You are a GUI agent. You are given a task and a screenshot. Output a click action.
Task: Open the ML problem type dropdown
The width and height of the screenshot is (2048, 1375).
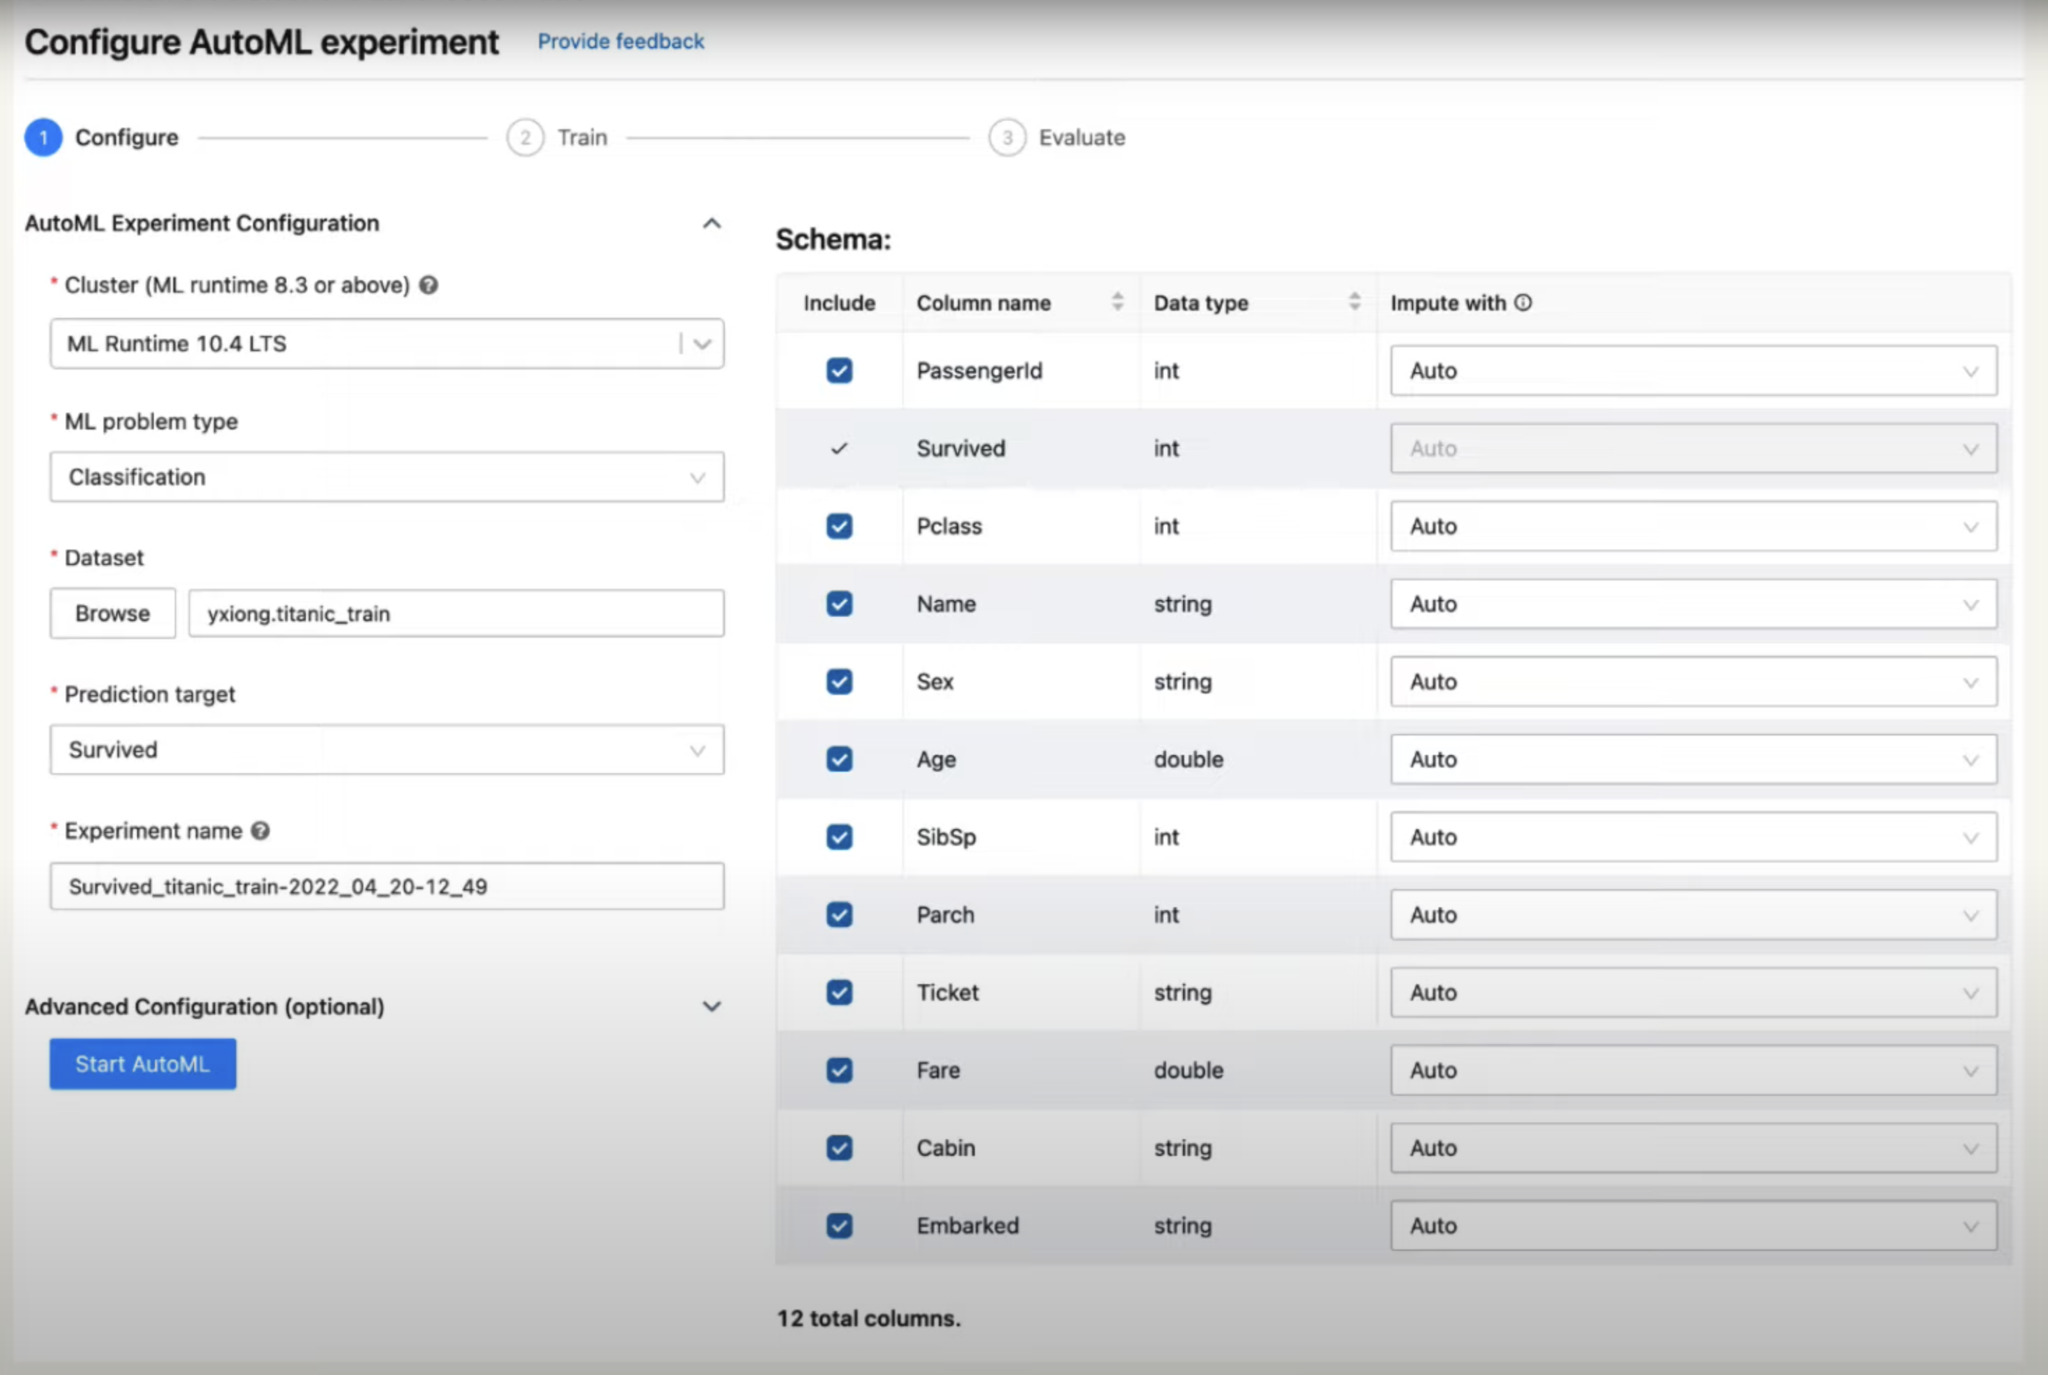[386, 477]
